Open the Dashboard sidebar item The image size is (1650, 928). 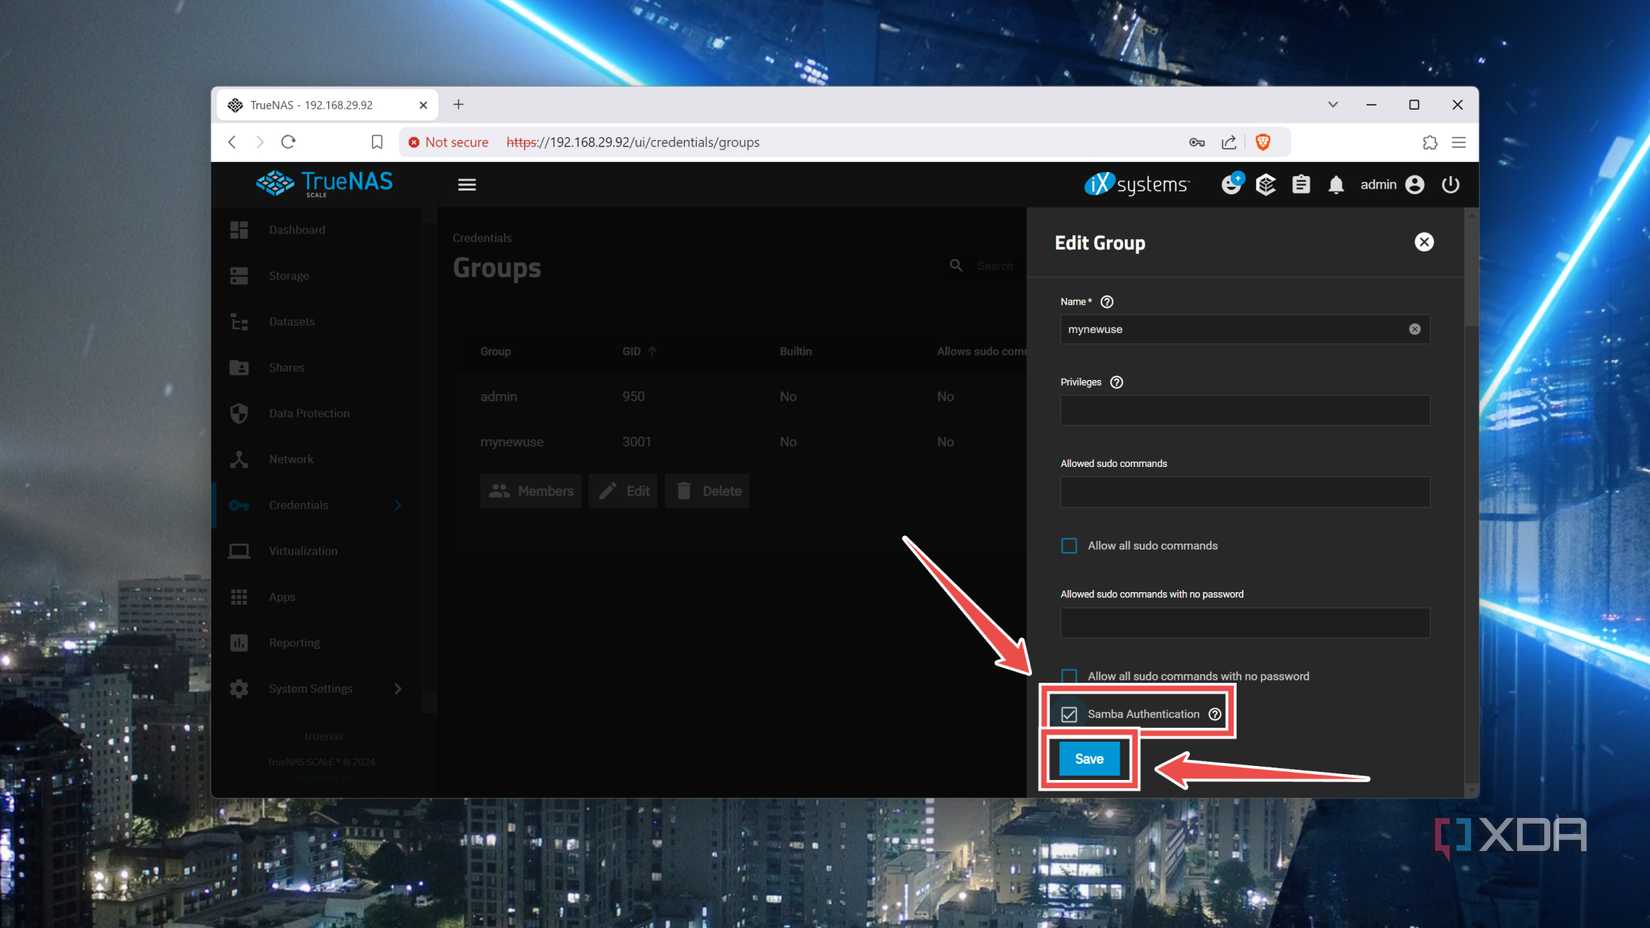coord(297,230)
